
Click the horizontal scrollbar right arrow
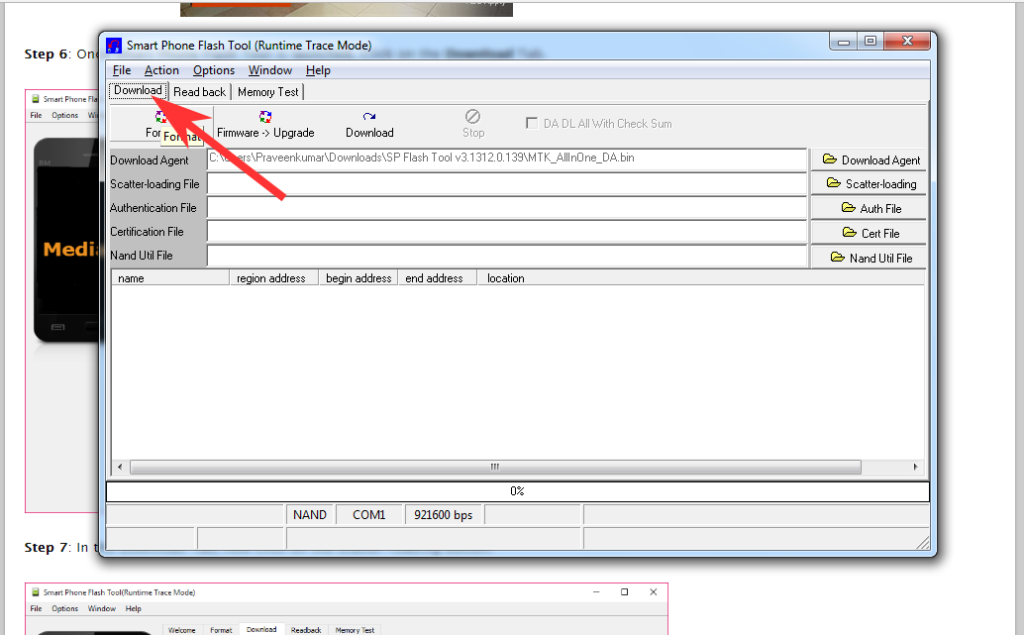pyautogui.click(x=915, y=467)
